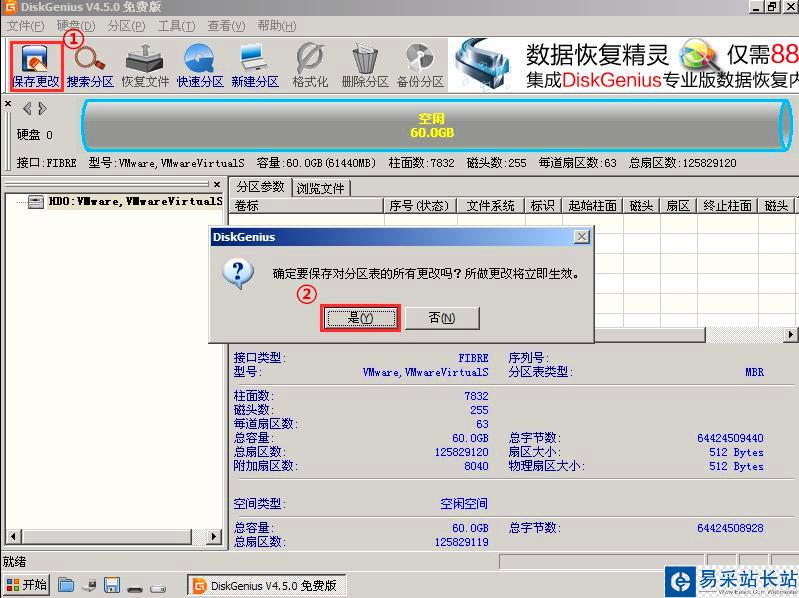Click the DiskGenius V4.5.0 taskbar button
Viewport: 799px width, 598px height.
click(267, 586)
